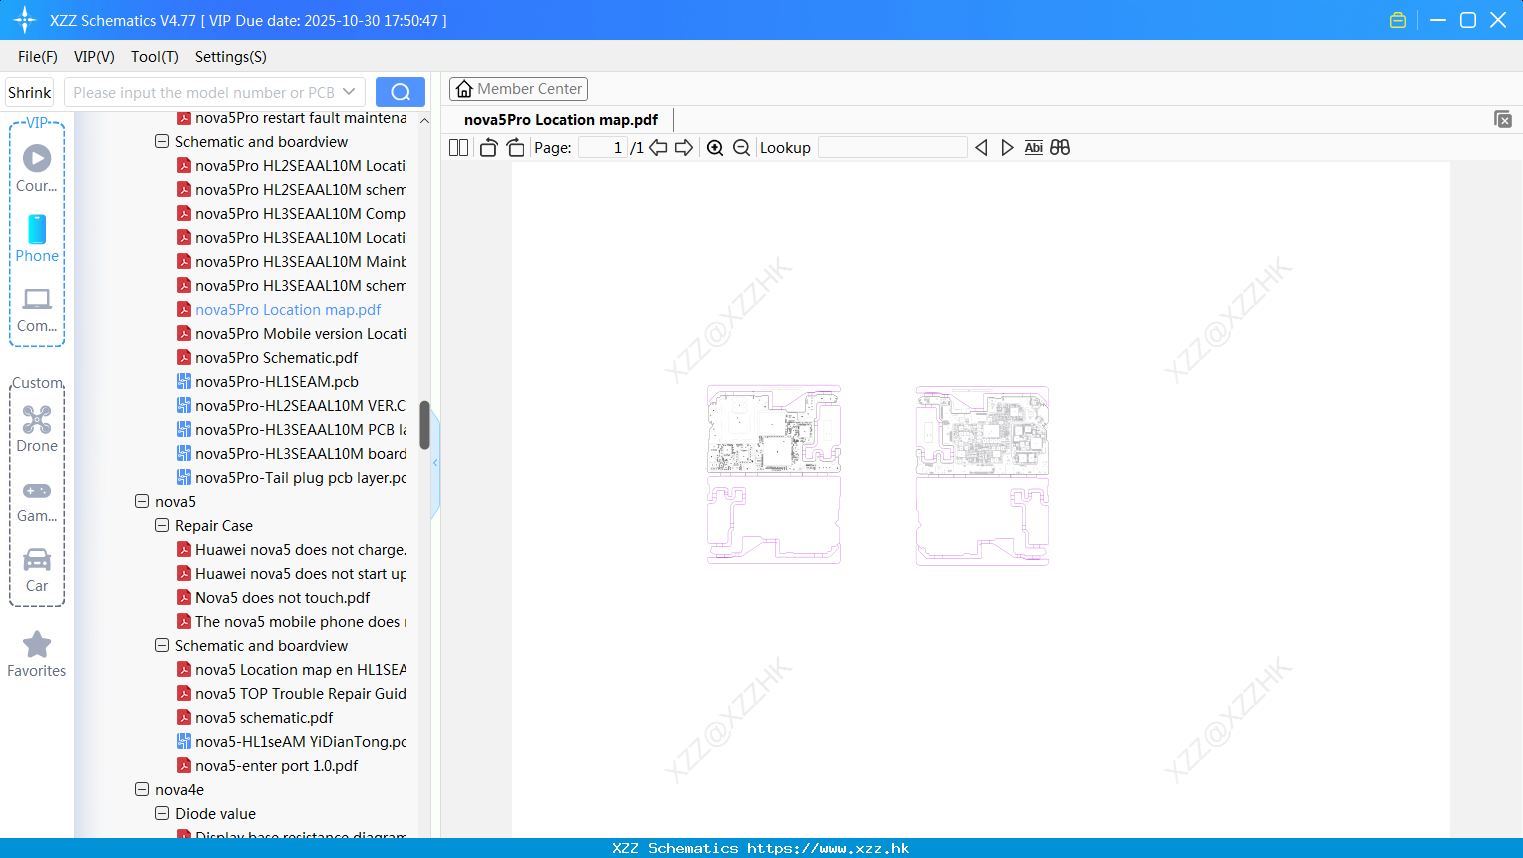Select nova5Pro Location map.pdf tab
Image resolution: width=1523 pixels, height=858 pixels.
pyautogui.click(x=561, y=120)
